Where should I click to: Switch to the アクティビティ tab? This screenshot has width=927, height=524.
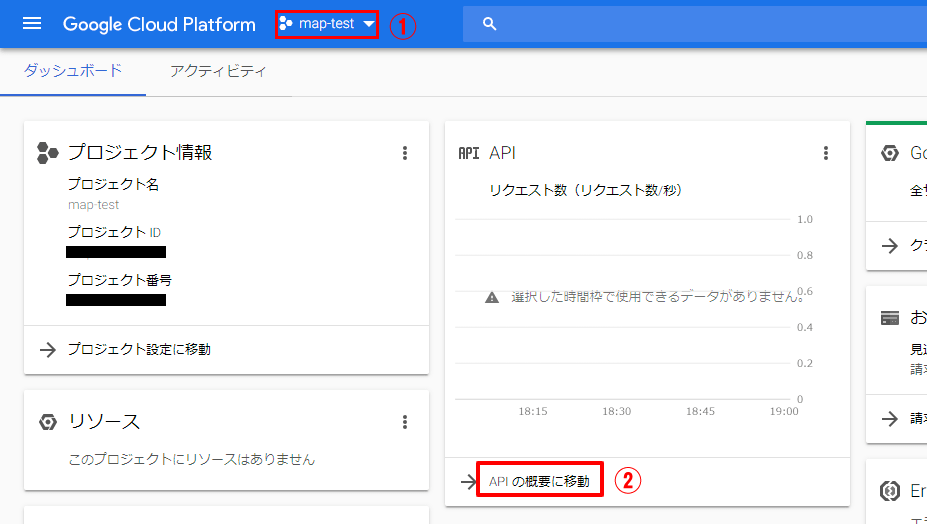218,71
